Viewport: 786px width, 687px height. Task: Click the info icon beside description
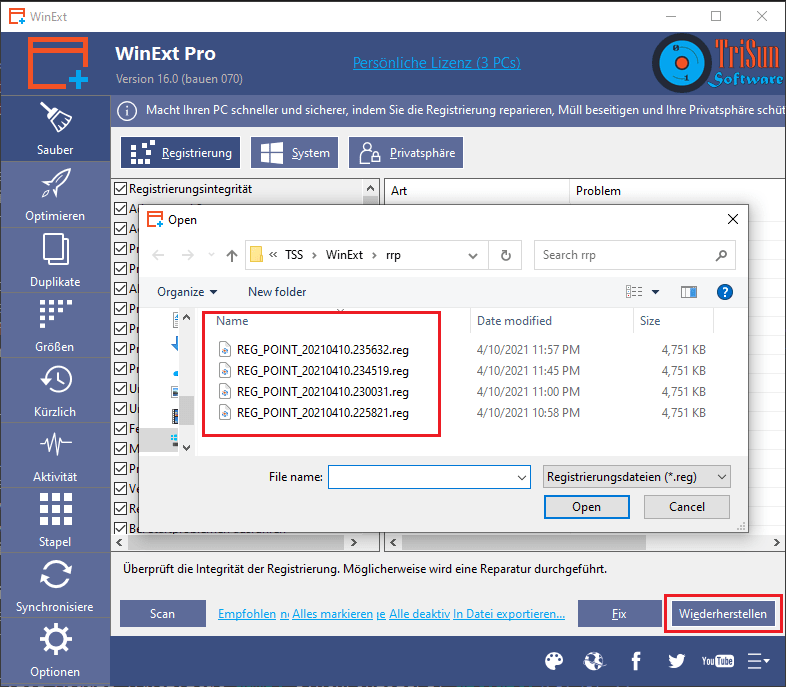127,111
